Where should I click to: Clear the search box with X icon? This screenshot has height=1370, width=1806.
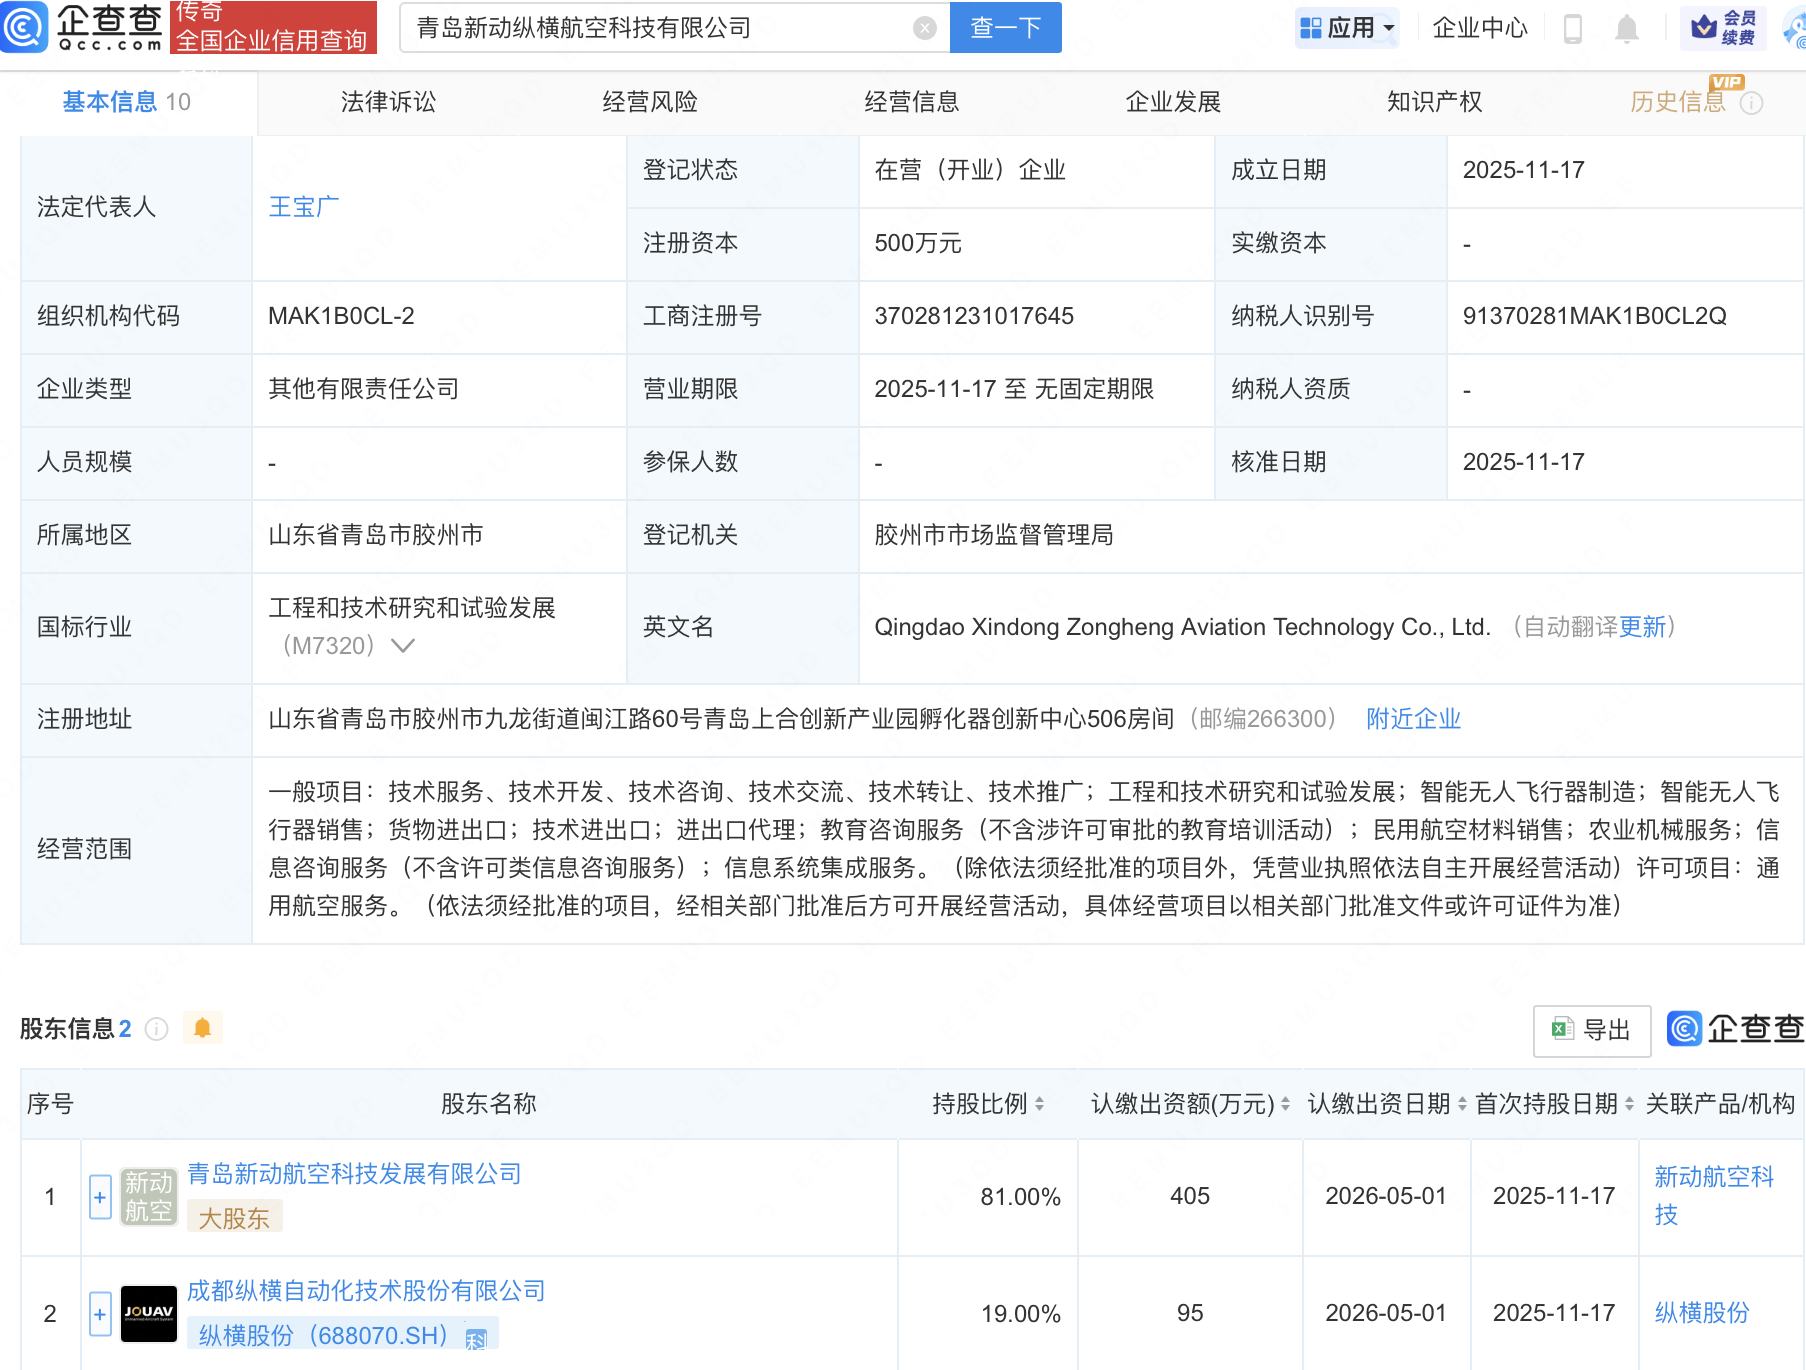(925, 28)
